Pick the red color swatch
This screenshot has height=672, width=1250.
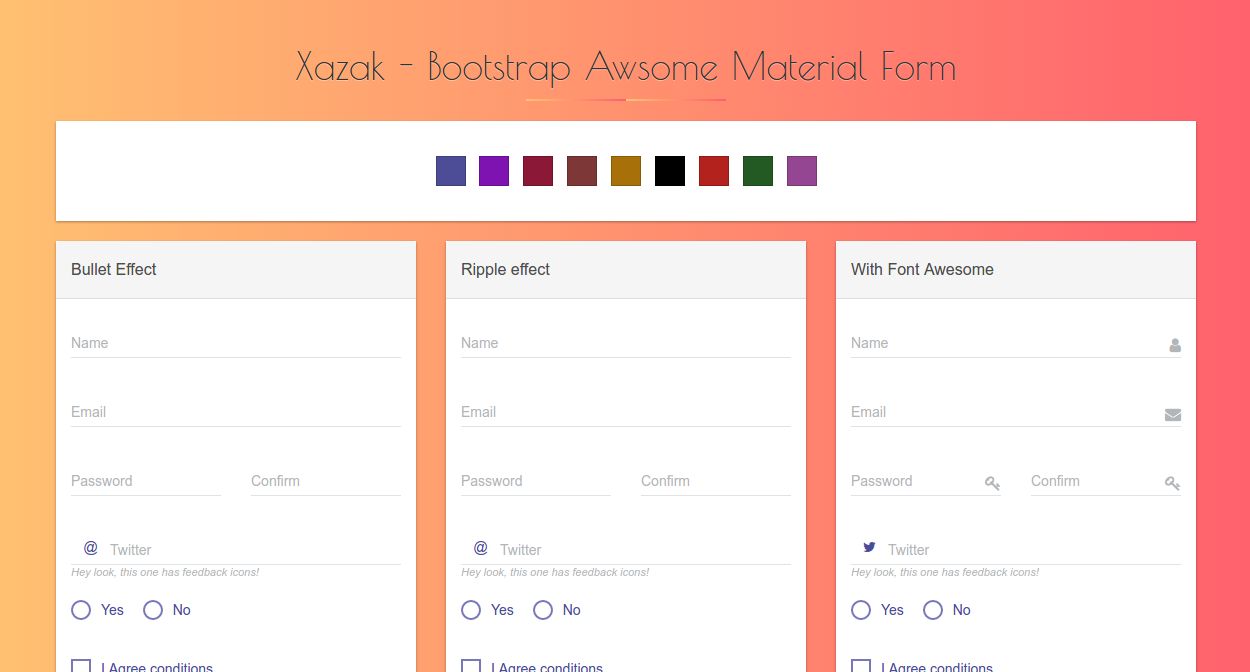click(714, 171)
